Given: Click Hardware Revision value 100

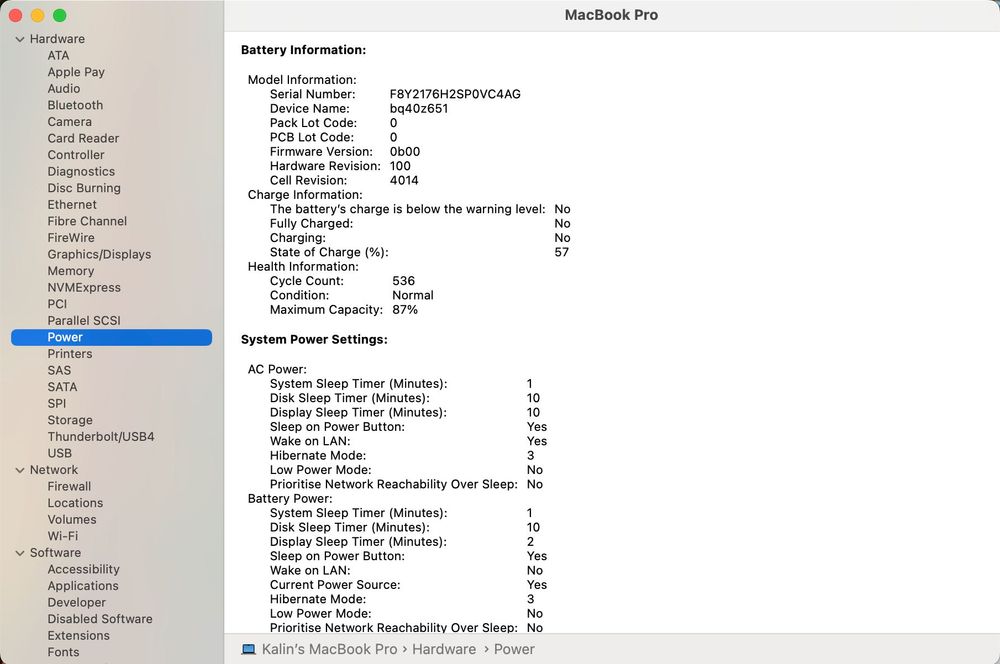Looking at the screenshot, I should click(401, 166).
